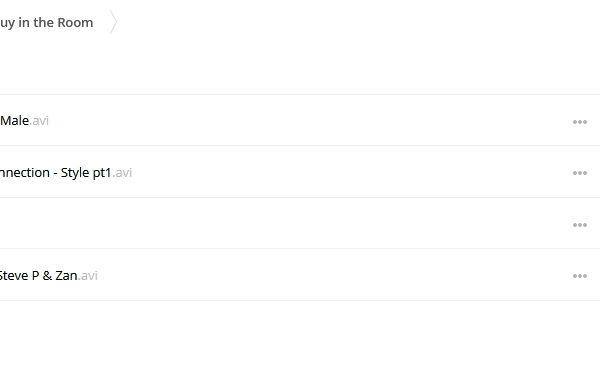This screenshot has width=600, height=366.
Task: Open three-dot menu for Steve P & Zan.avi
Action: (x=580, y=276)
